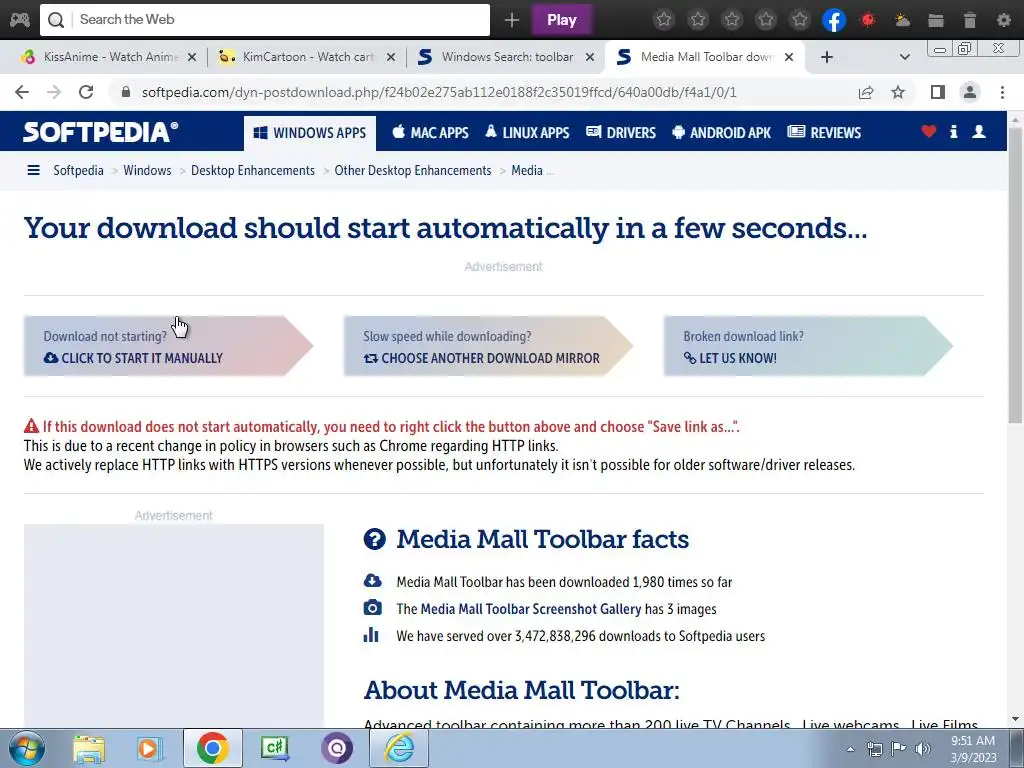Click the page vertical scrollbar
This screenshot has width=1024, height=768.
coord(1016,274)
